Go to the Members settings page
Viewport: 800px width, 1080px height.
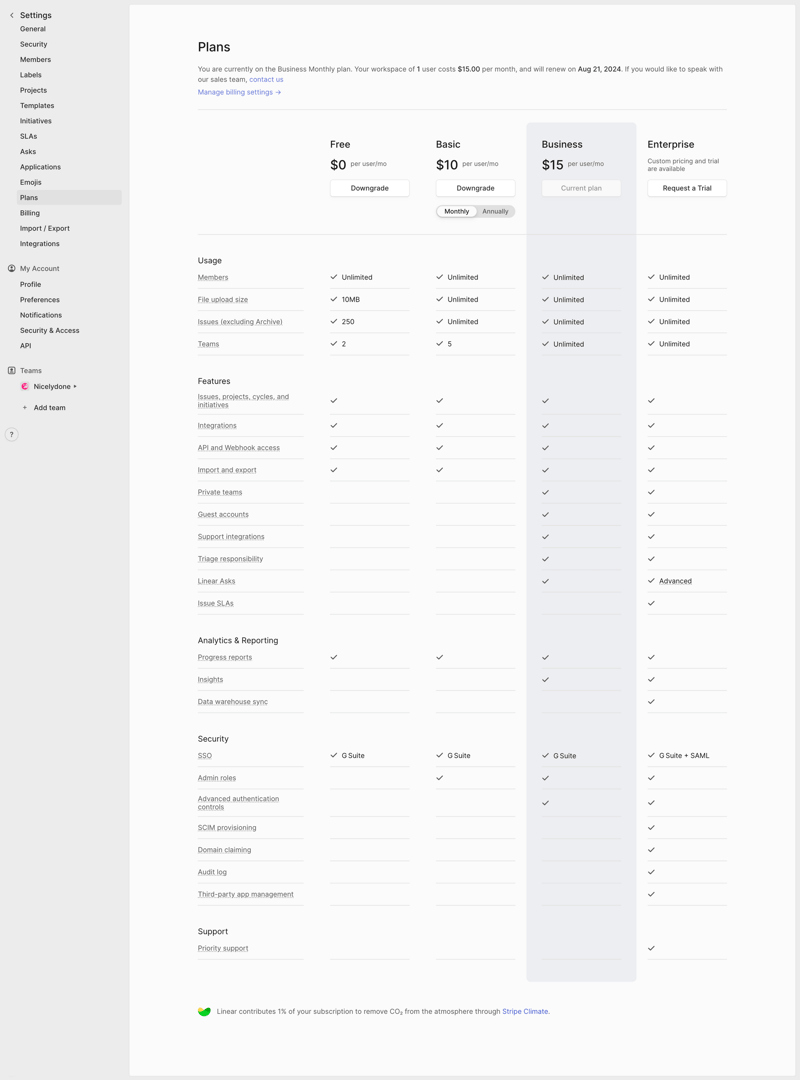(33, 59)
